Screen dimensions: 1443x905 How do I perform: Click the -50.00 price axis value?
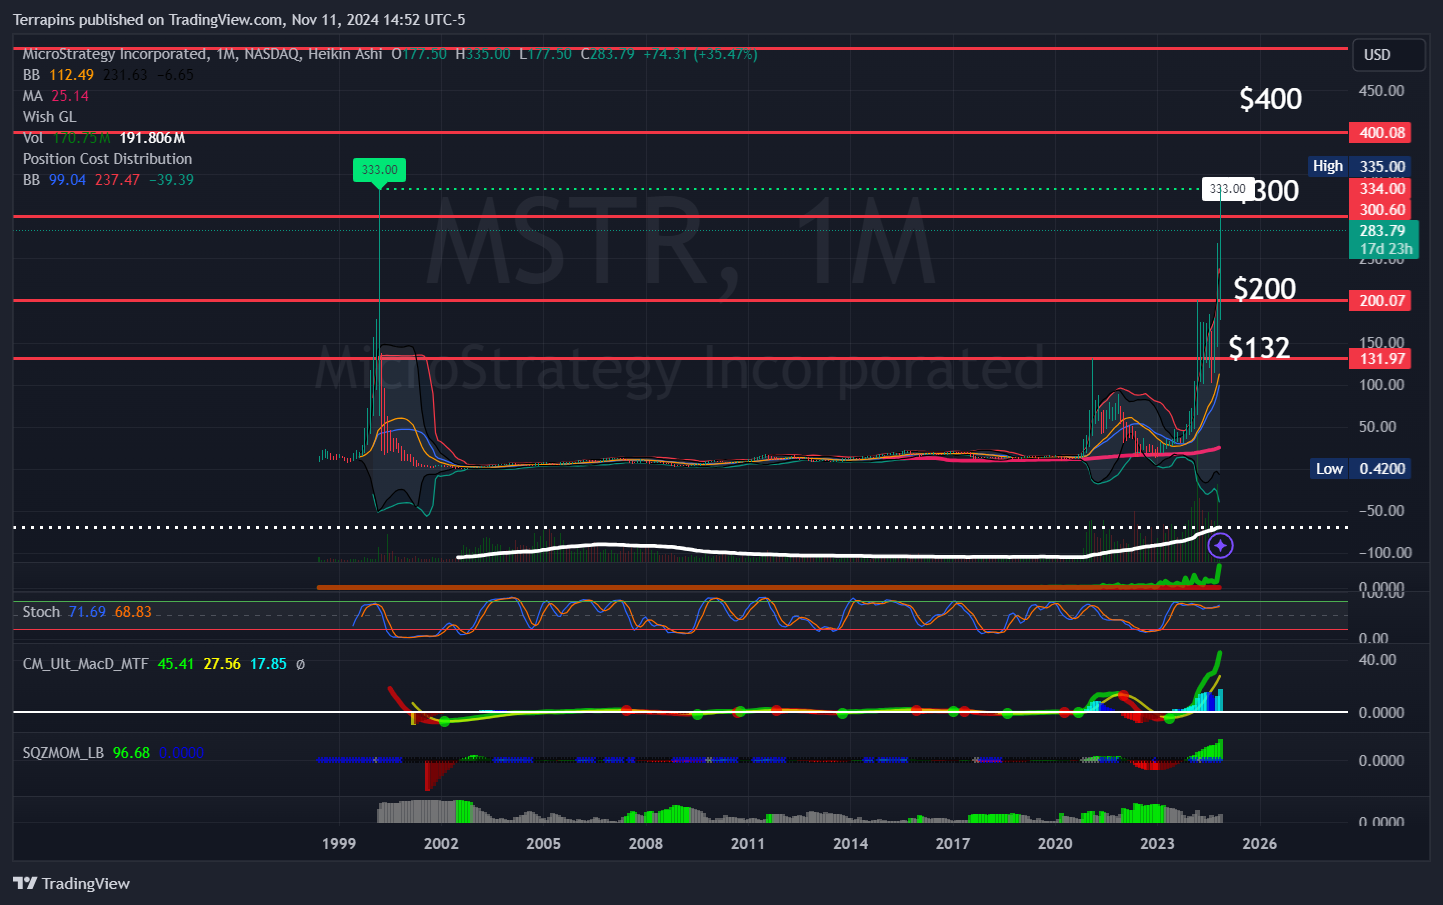pyautogui.click(x=1382, y=510)
